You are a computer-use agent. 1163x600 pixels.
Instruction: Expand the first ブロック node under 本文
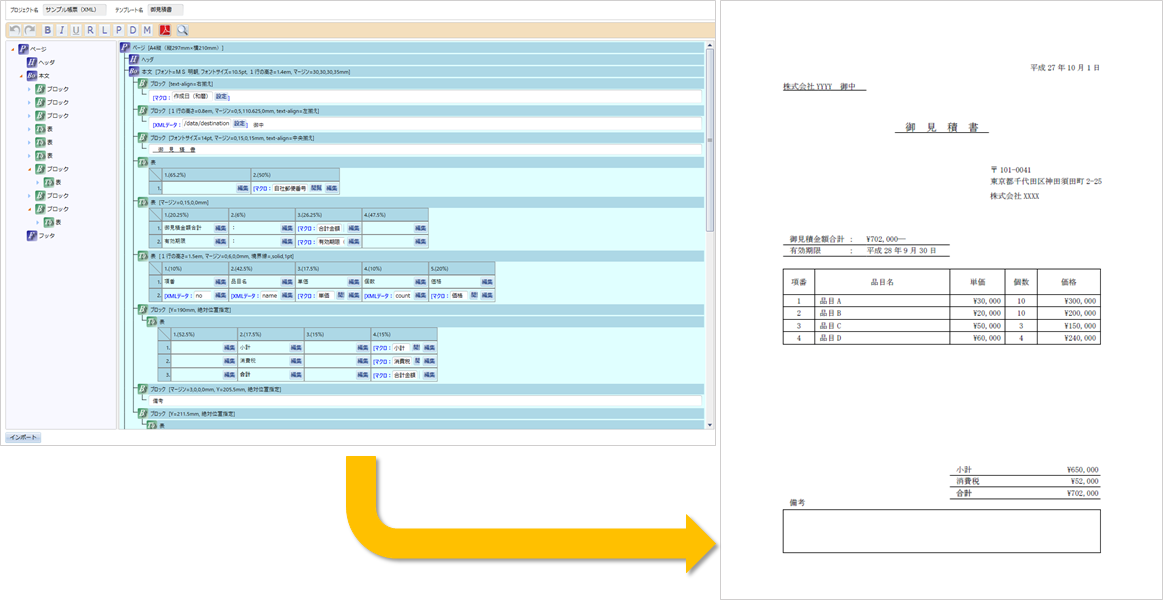pos(29,89)
